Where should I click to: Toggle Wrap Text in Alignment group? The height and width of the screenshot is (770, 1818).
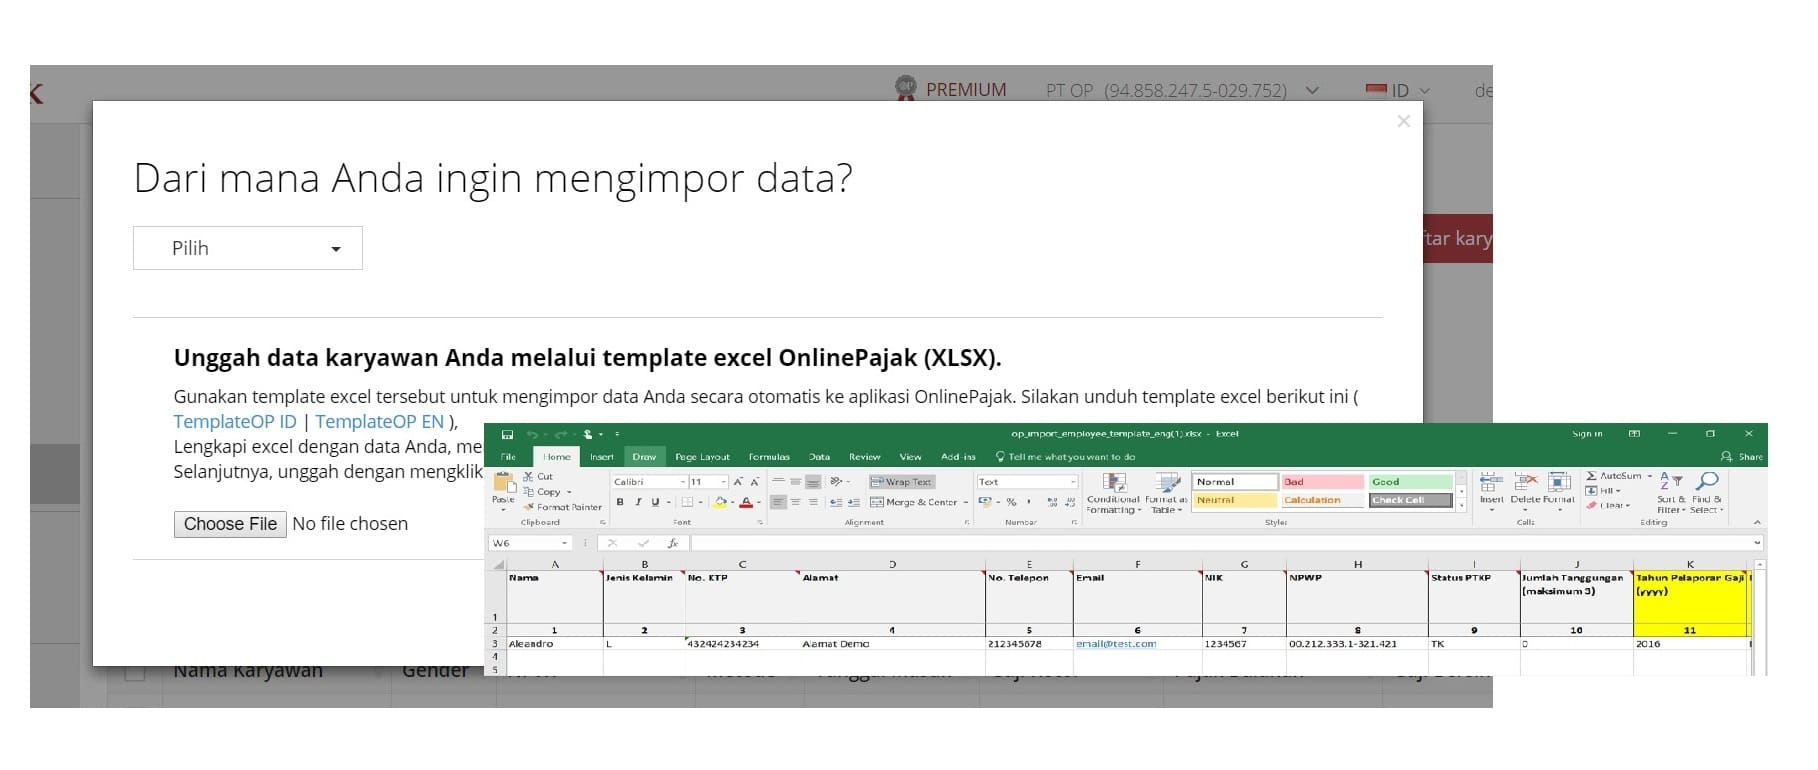[x=902, y=482]
